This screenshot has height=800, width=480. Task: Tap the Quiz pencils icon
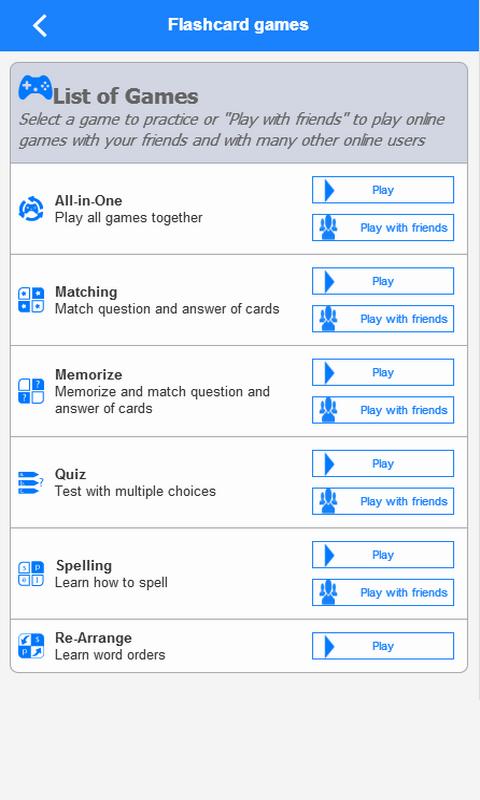[31, 482]
